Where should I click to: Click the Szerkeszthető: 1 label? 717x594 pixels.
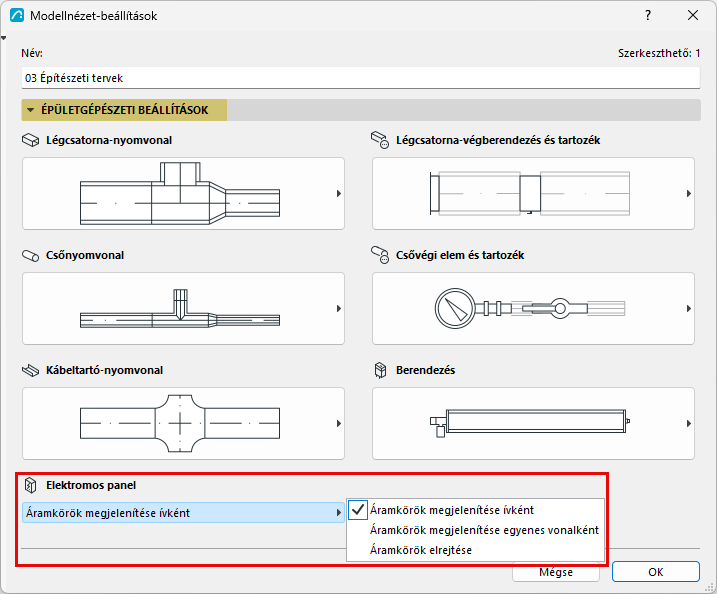pos(659,53)
